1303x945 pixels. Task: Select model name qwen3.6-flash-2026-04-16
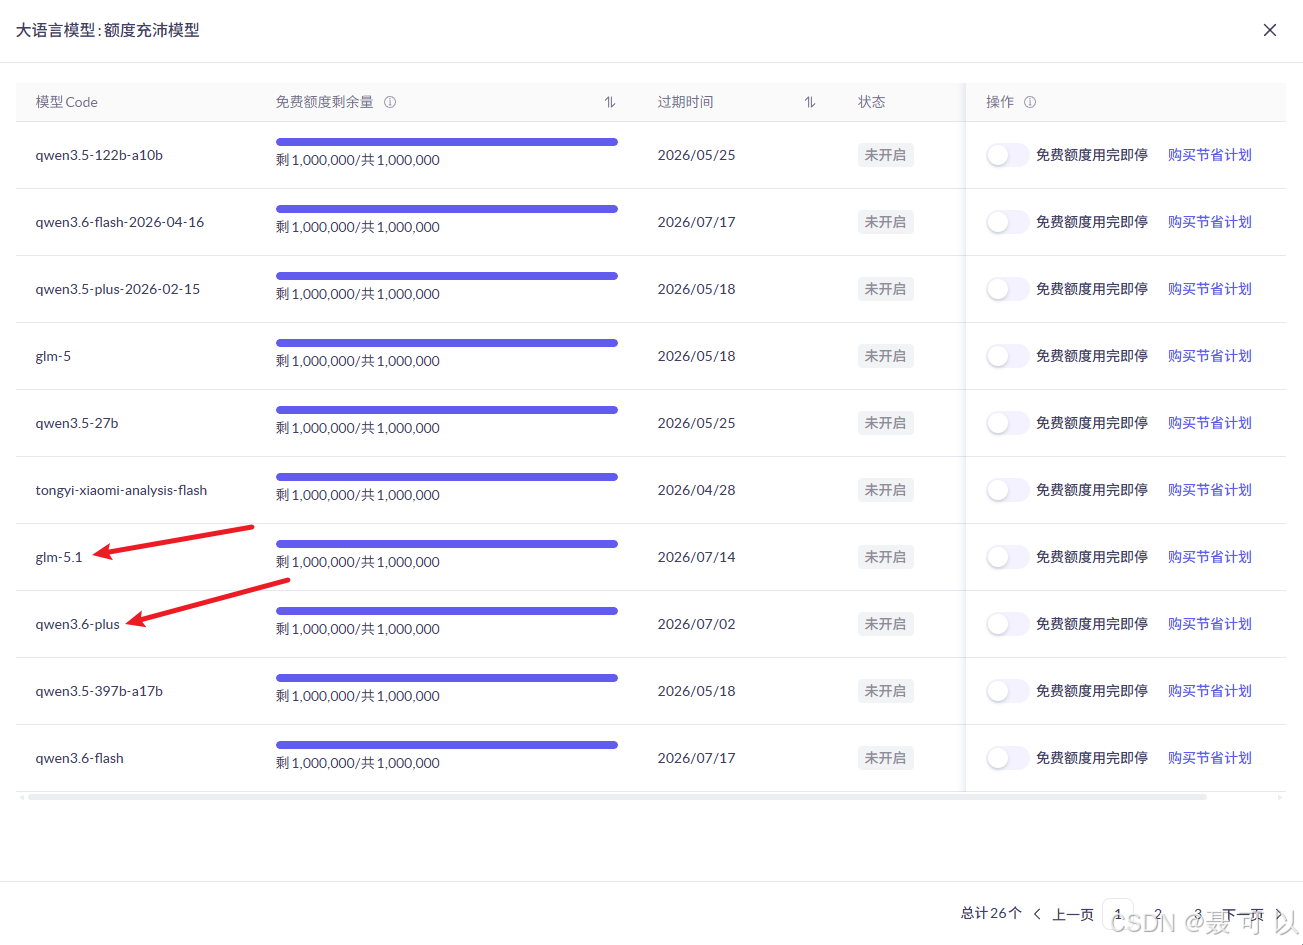[120, 222]
